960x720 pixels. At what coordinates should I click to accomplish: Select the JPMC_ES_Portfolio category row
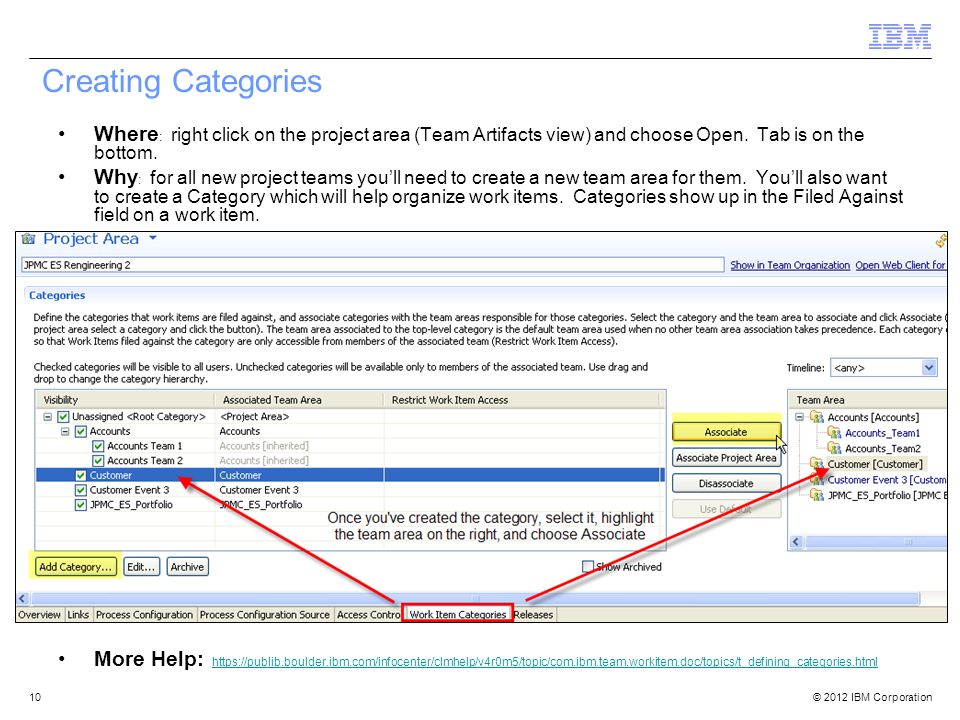pos(350,505)
